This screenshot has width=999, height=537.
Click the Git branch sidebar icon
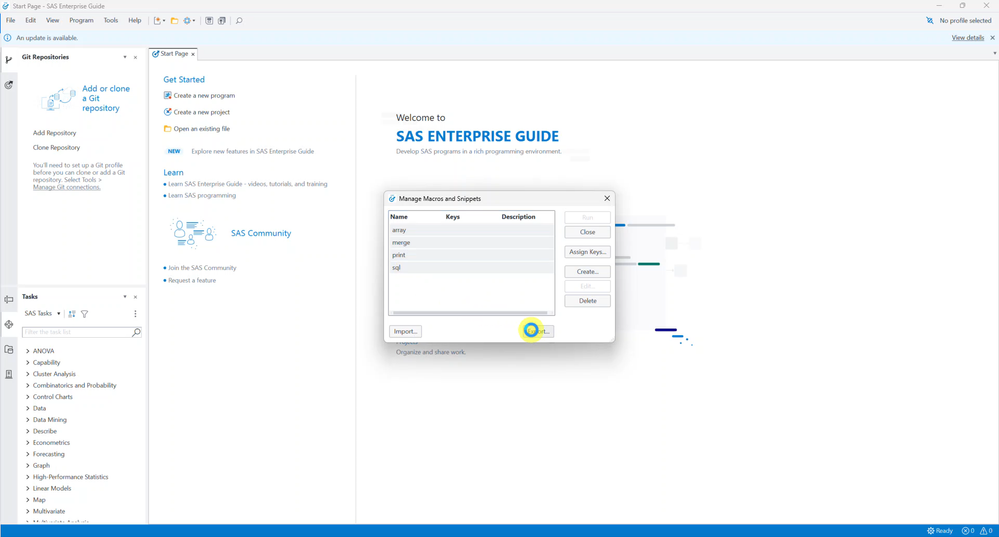pos(9,60)
